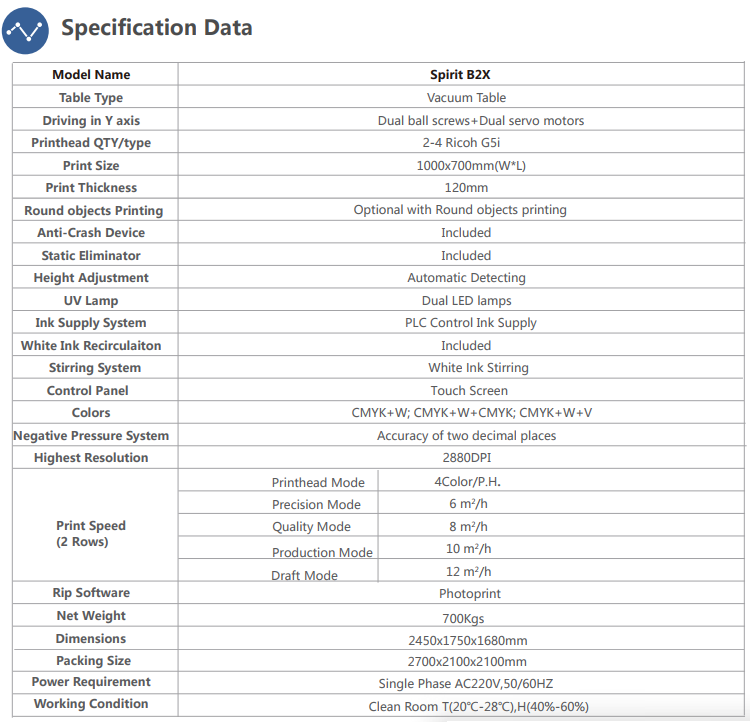Select the Touch Screen value
Image resolution: width=750 pixels, height=722 pixels.
click(469, 390)
